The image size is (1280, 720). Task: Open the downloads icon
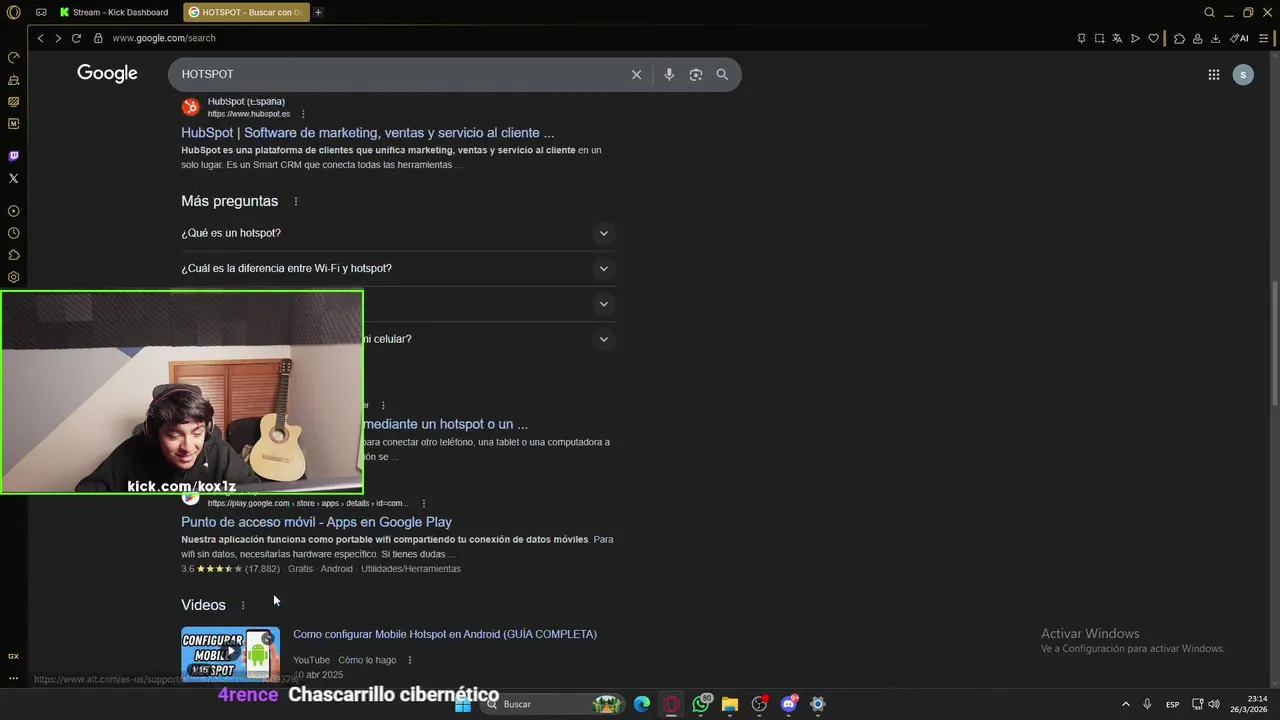tap(1215, 38)
